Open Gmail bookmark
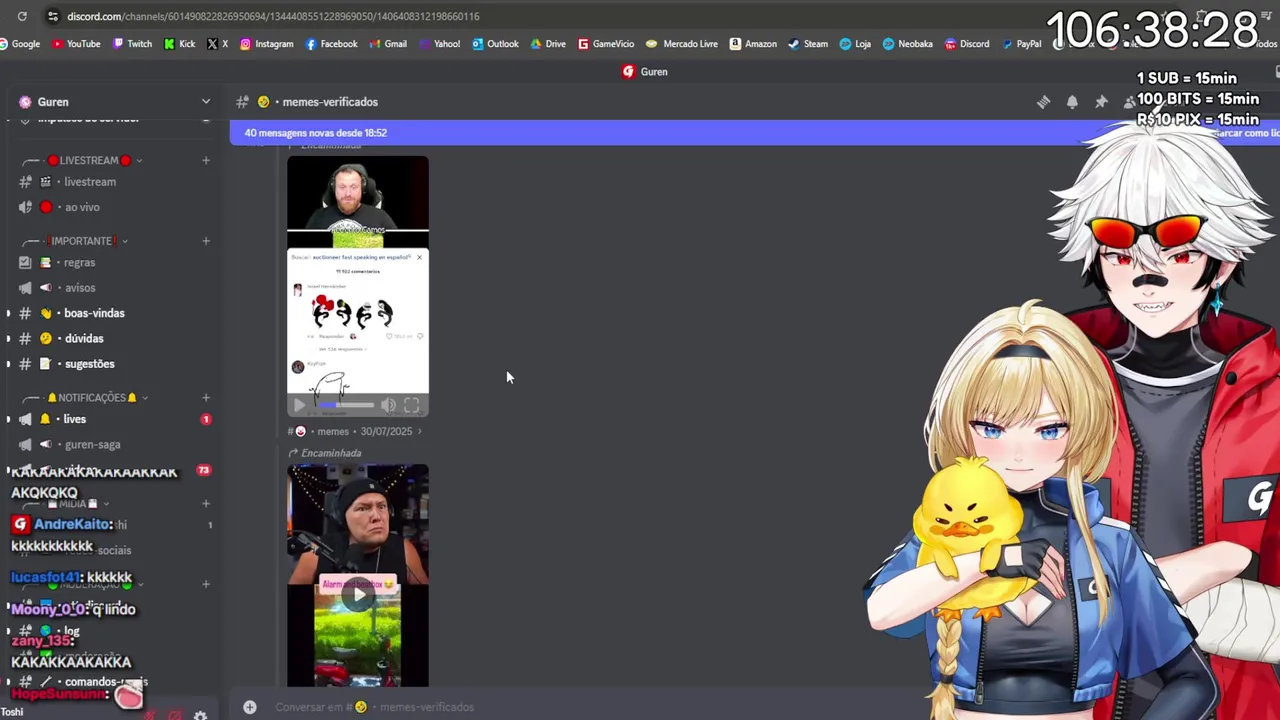Viewport: 1280px width, 720px height. [x=388, y=44]
